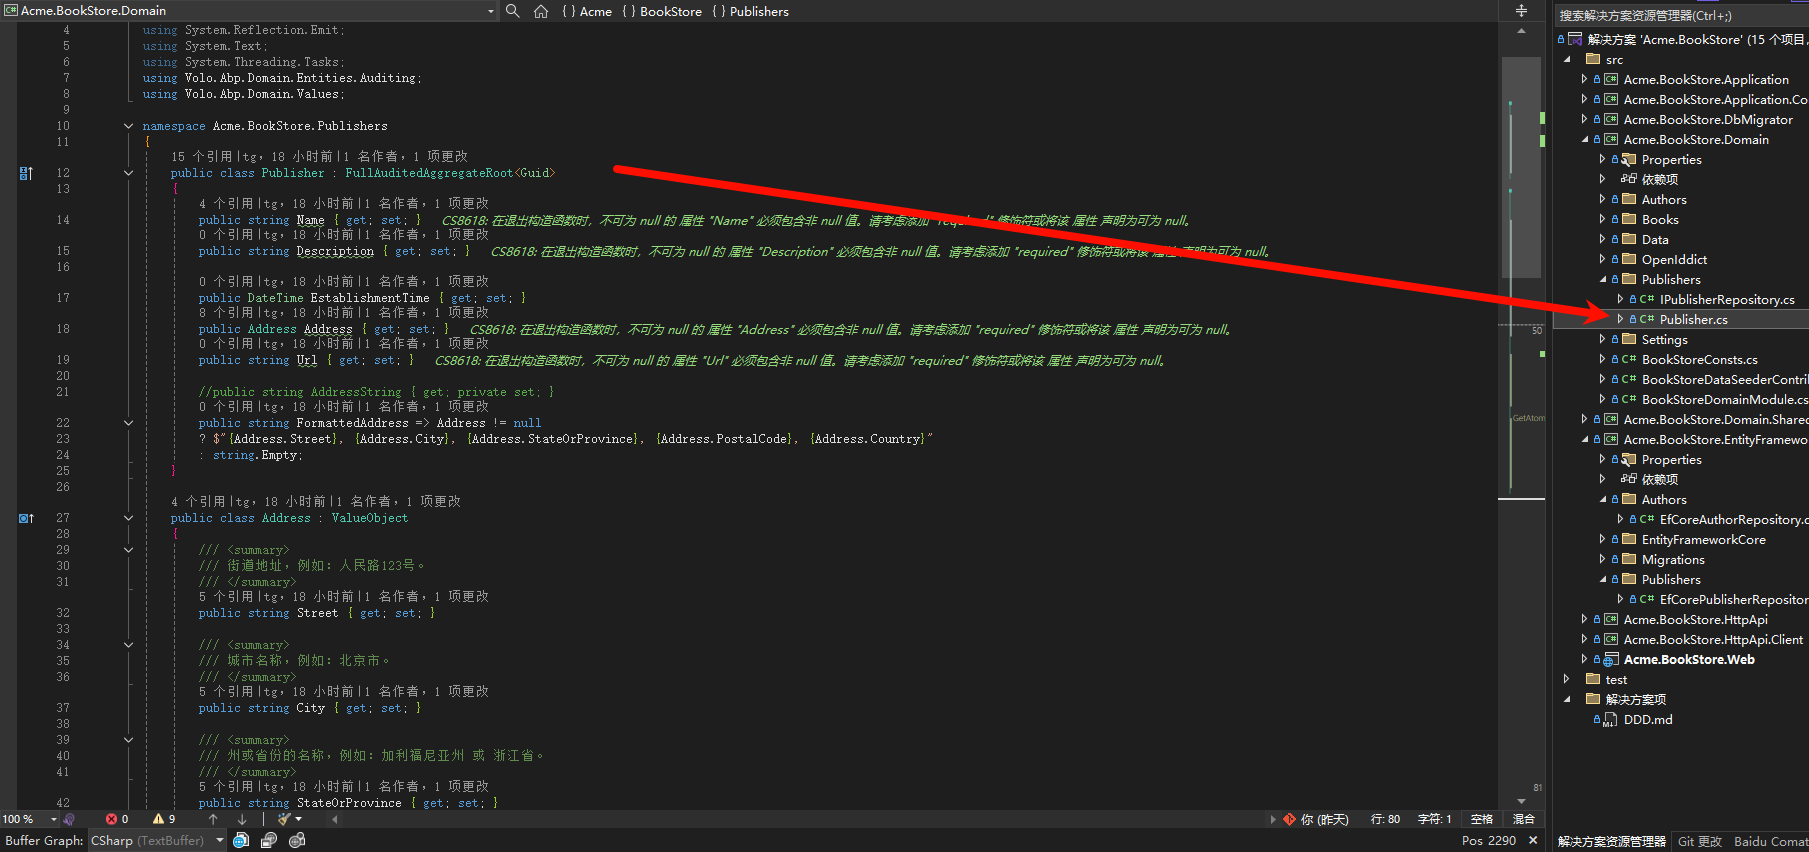Select the Acme.BookStore.DbMigrator project
Viewport: 1809px width, 852px height.
click(1708, 119)
